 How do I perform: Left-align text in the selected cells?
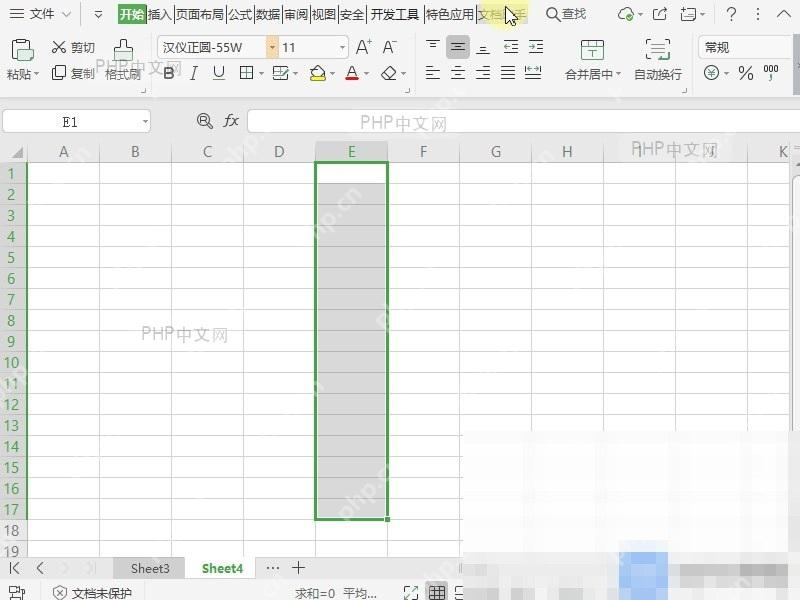[433, 73]
